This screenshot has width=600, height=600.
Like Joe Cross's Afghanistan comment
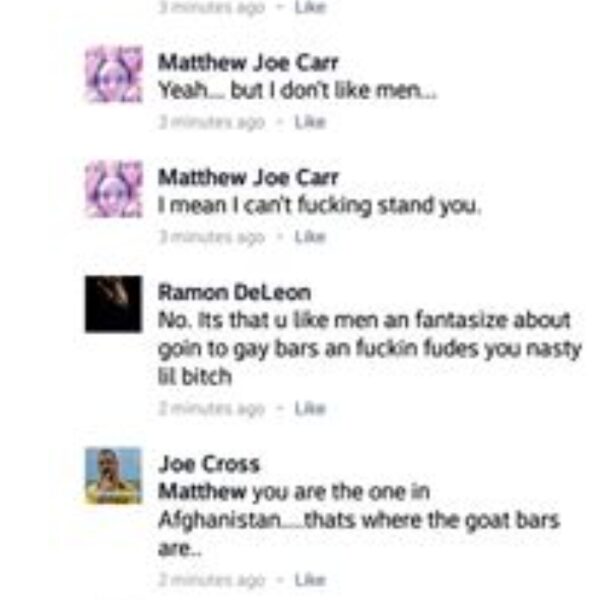(x=310, y=580)
